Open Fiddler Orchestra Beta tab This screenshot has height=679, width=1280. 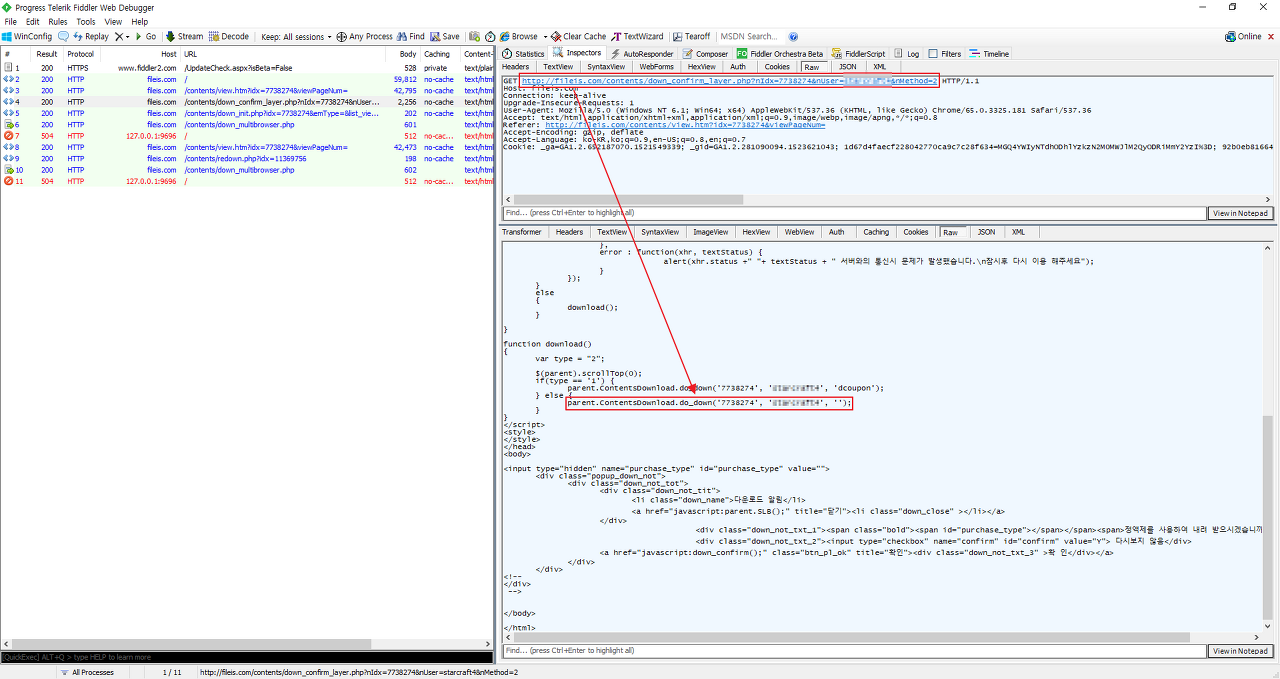tap(780, 54)
